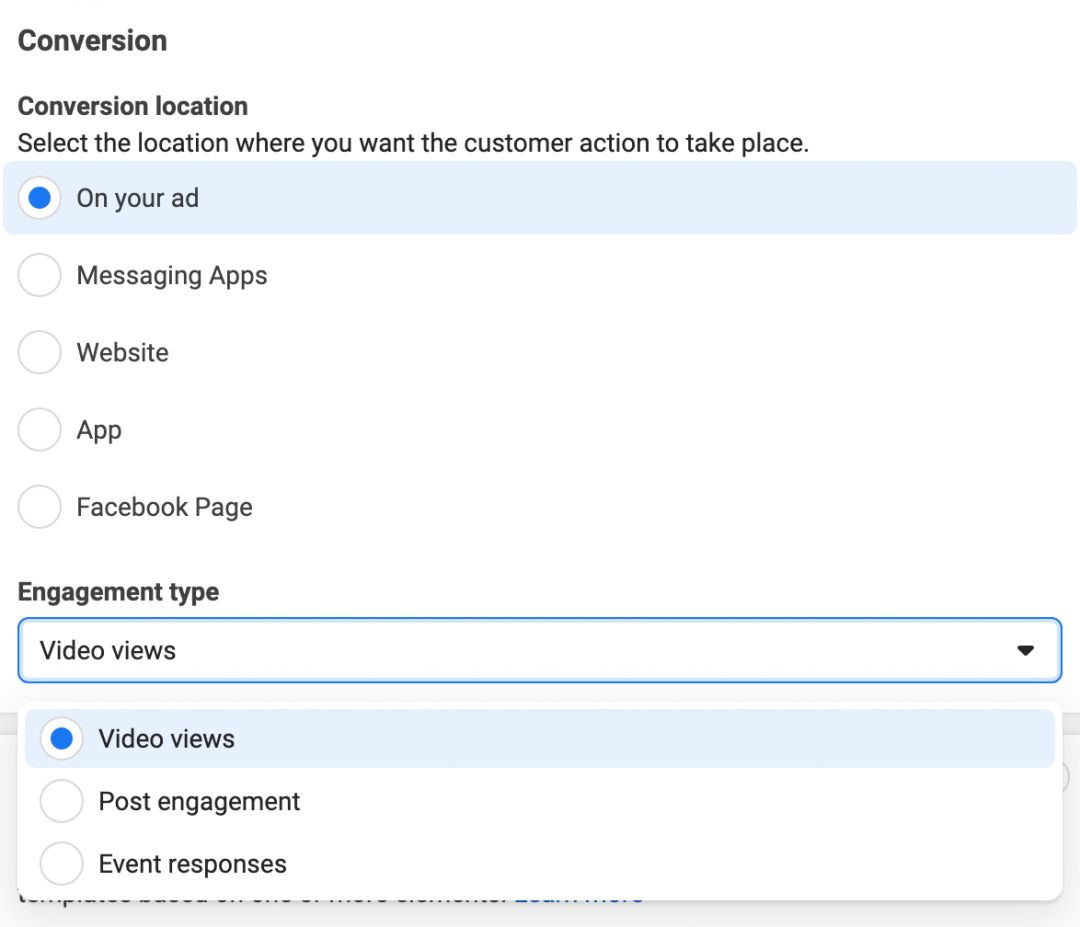The height and width of the screenshot is (927, 1080).
Task: Click the 'Engagement type' field label
Action: (118, 592)
